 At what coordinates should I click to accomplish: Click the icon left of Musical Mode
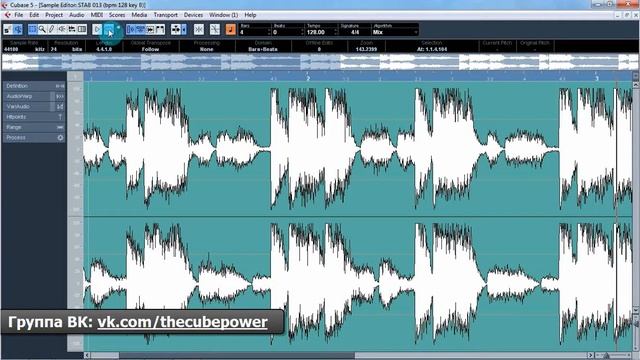[215, 29]
